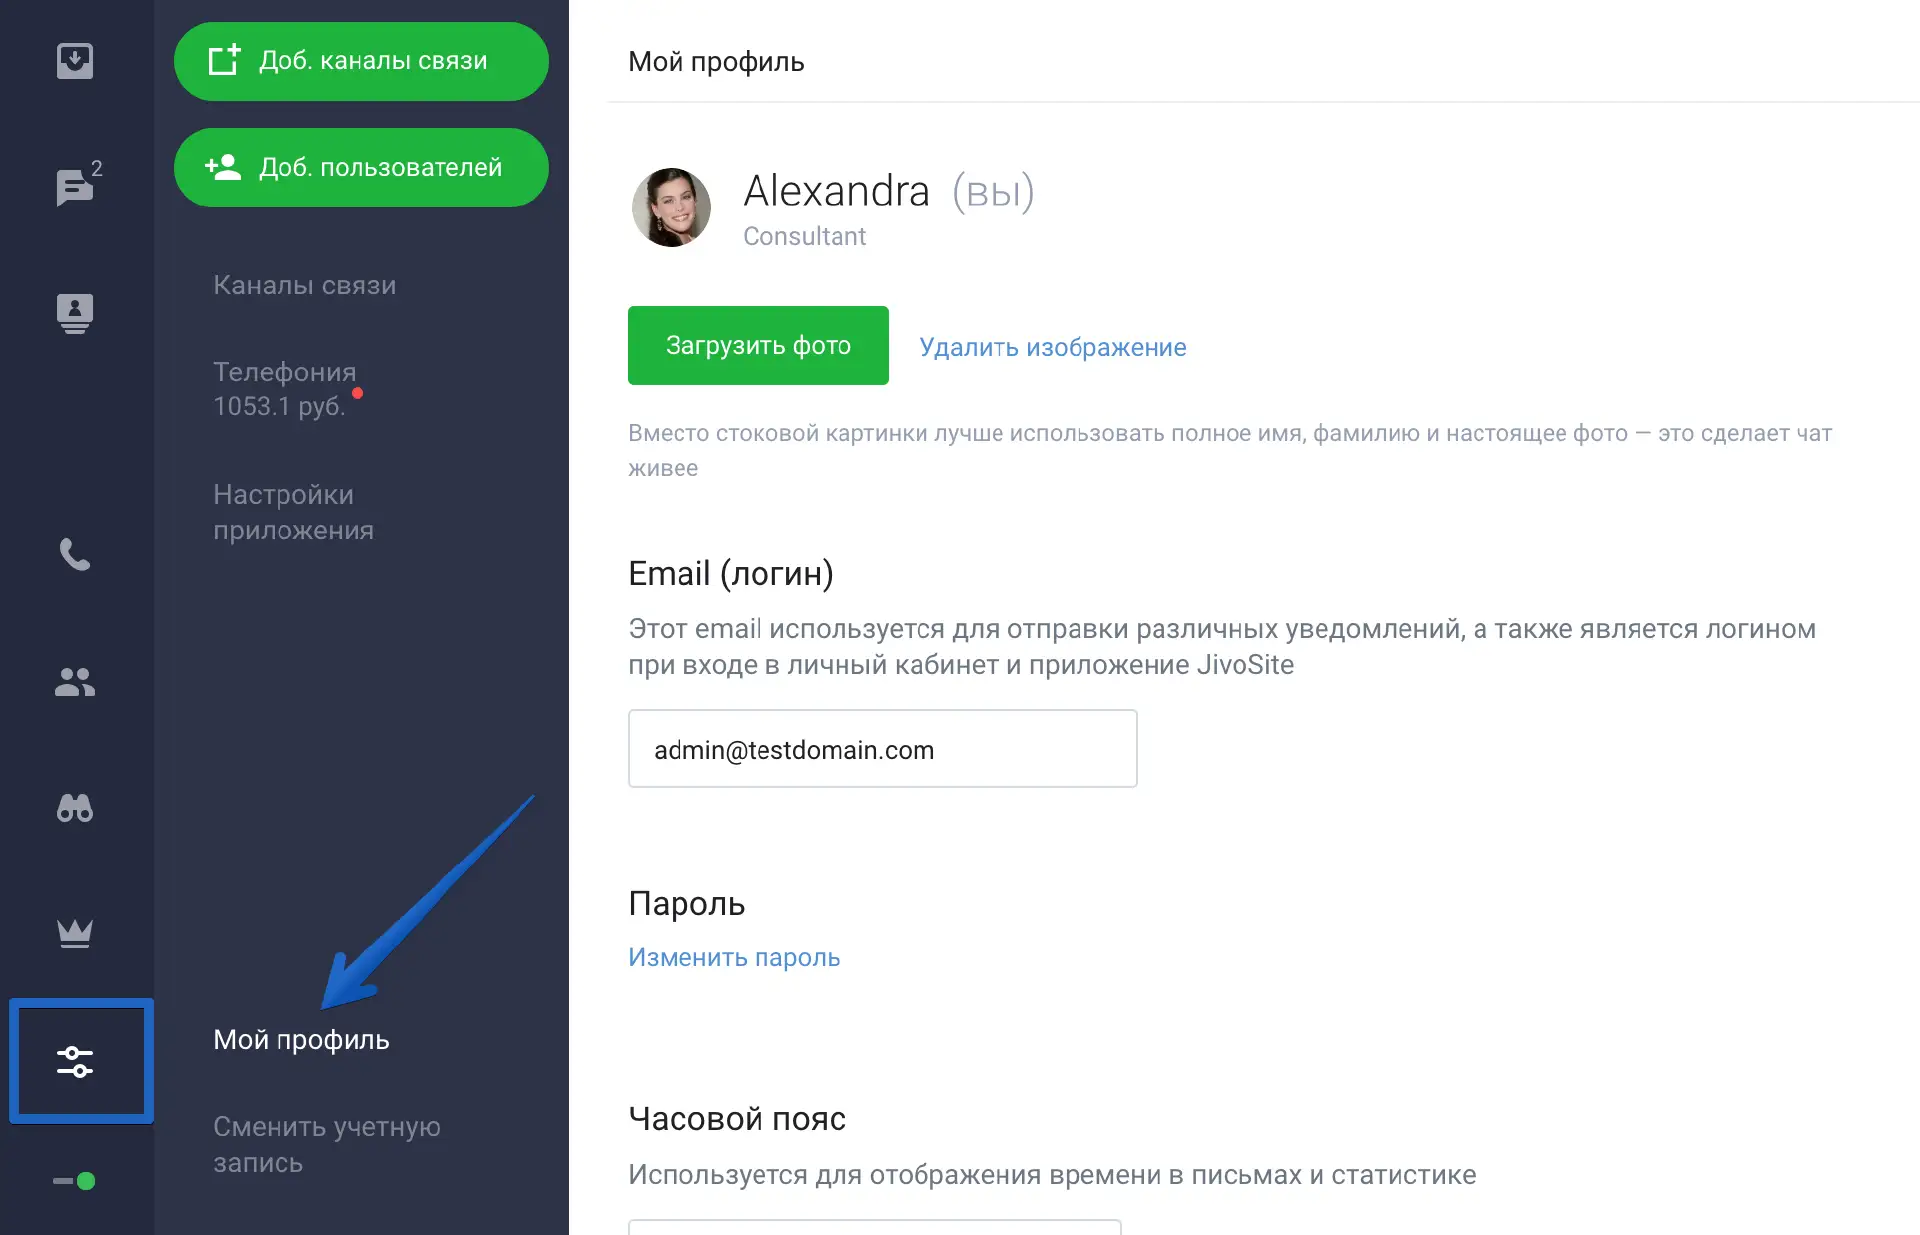Click the Изменить пароль link
Screen dimensions: 1920x1235
tap(734, 957)
